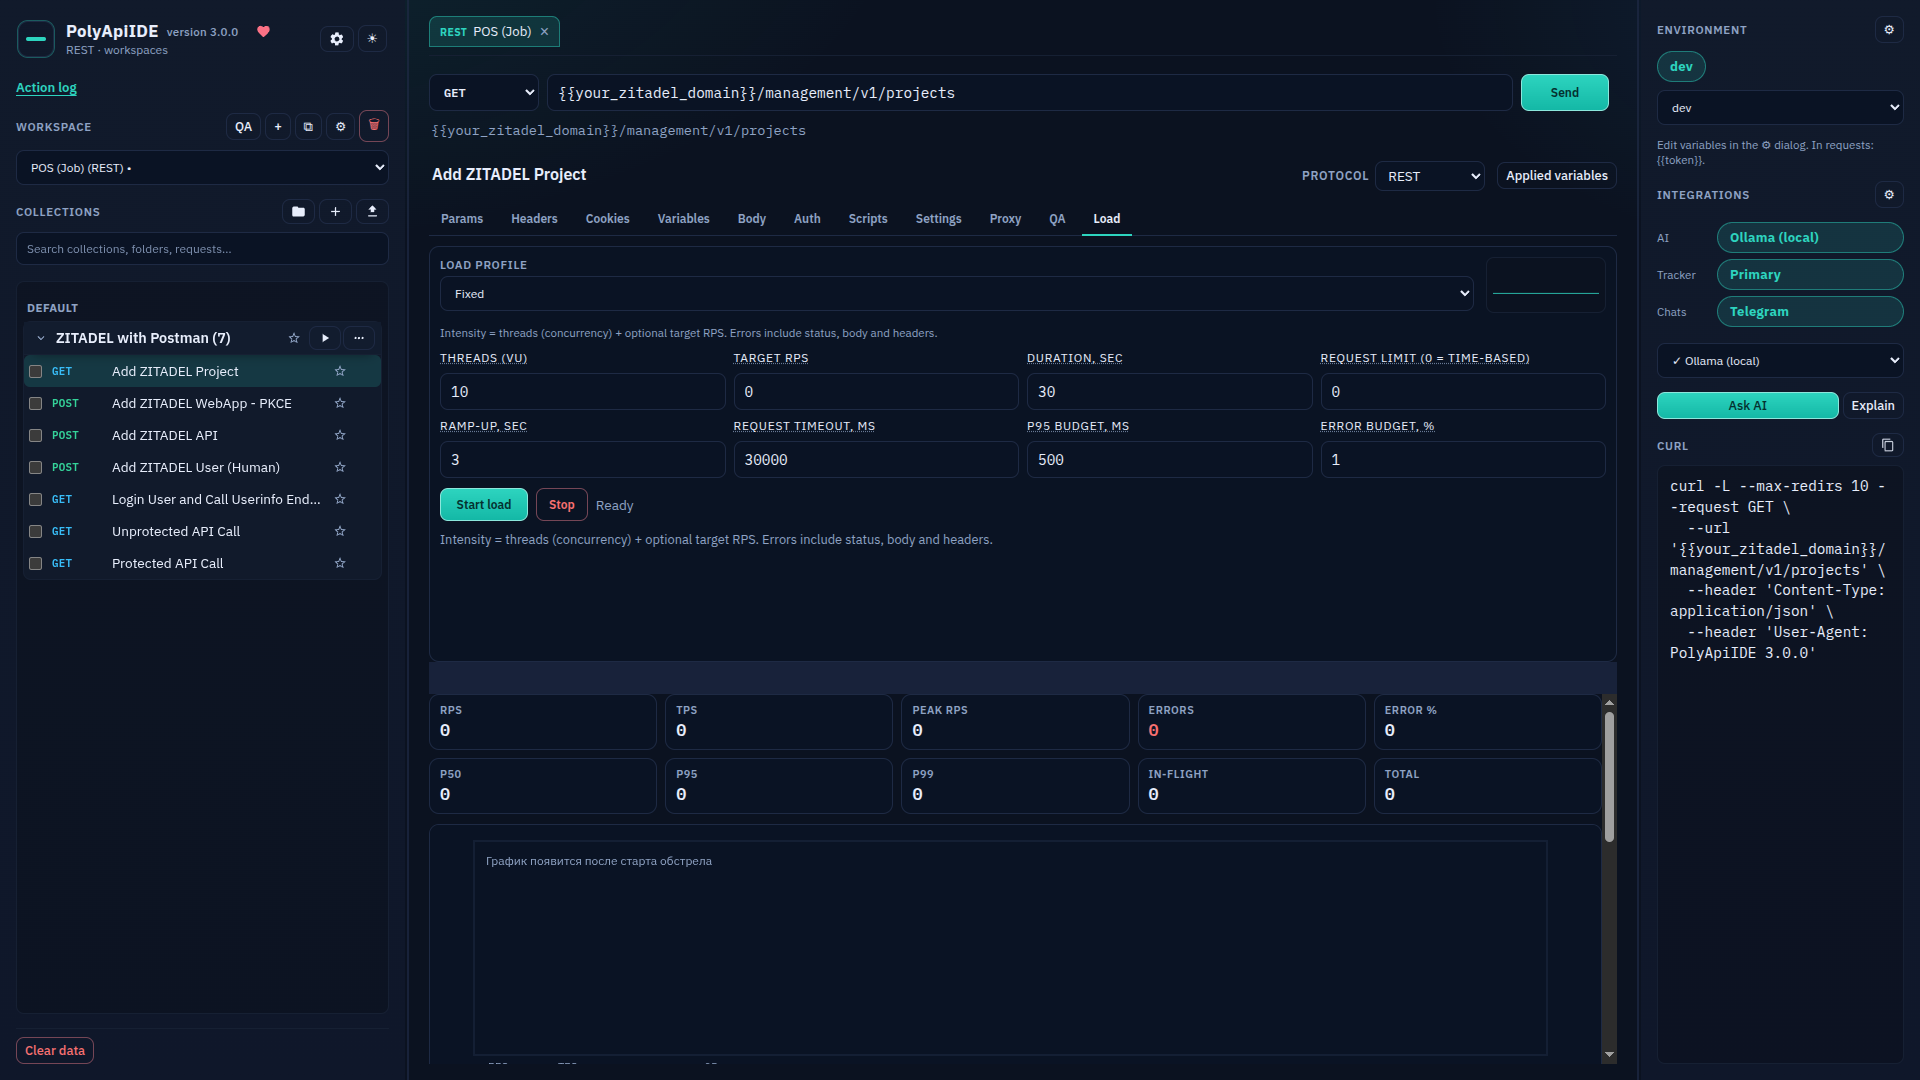Click the add workspace plus icon

tap(278, 127)
